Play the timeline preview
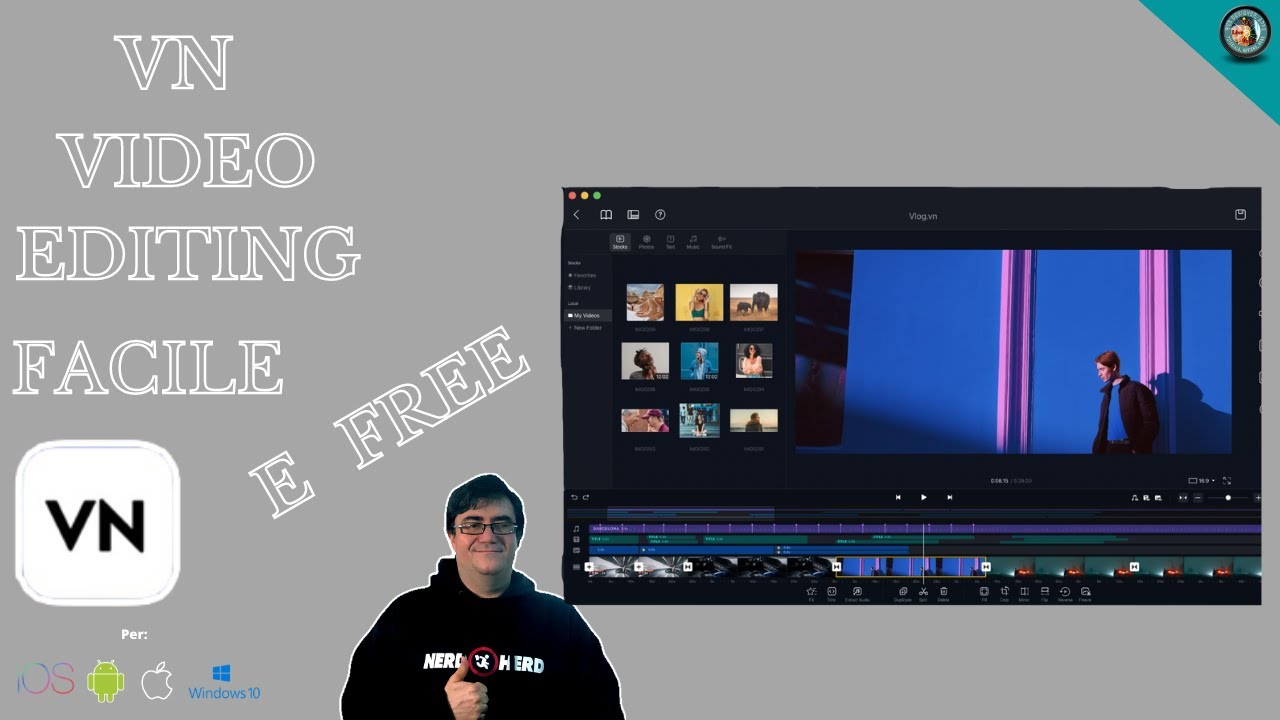This screenshot has height=720, width=1280. tap(924, 497)
